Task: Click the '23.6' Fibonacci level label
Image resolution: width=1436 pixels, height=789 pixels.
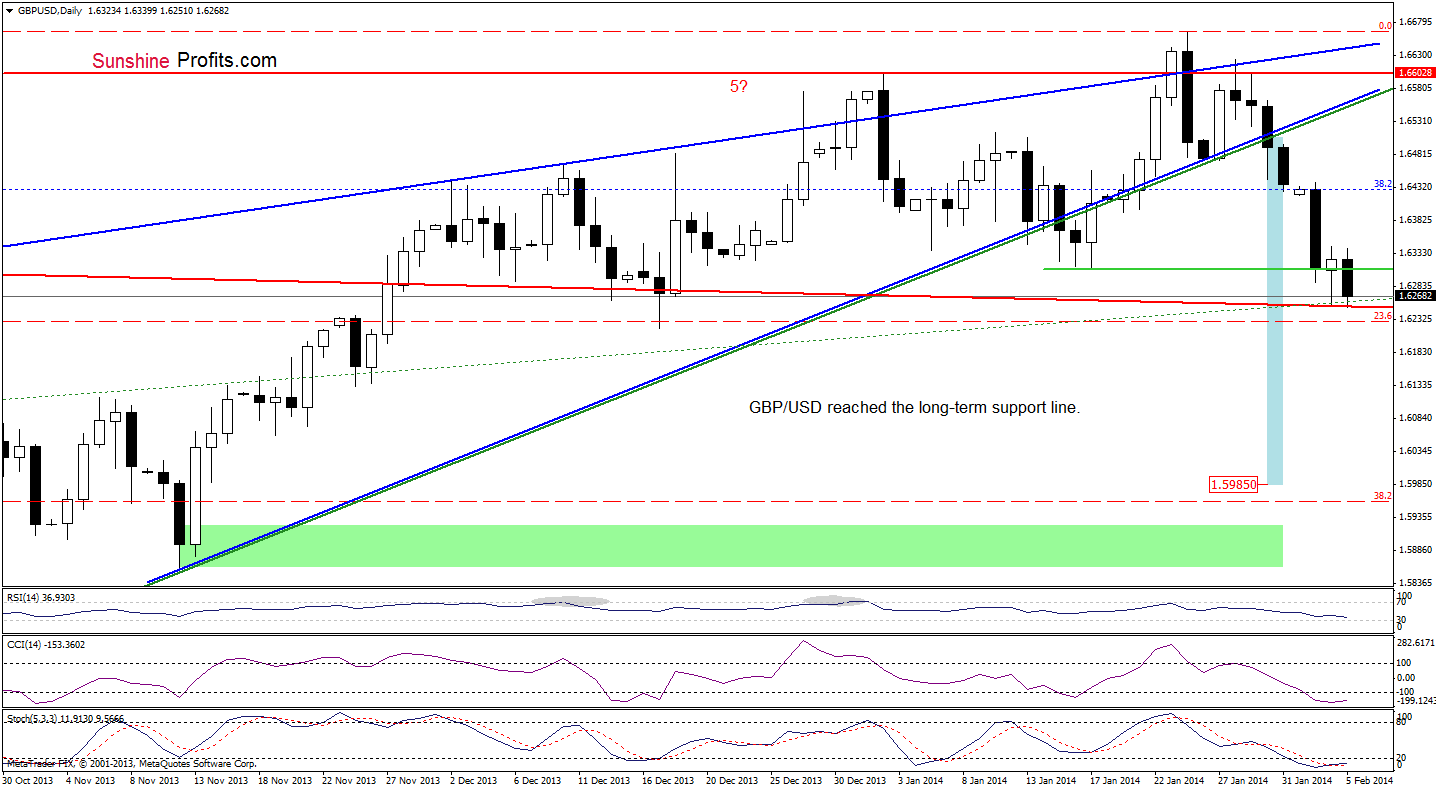Action: [1383, 315]
